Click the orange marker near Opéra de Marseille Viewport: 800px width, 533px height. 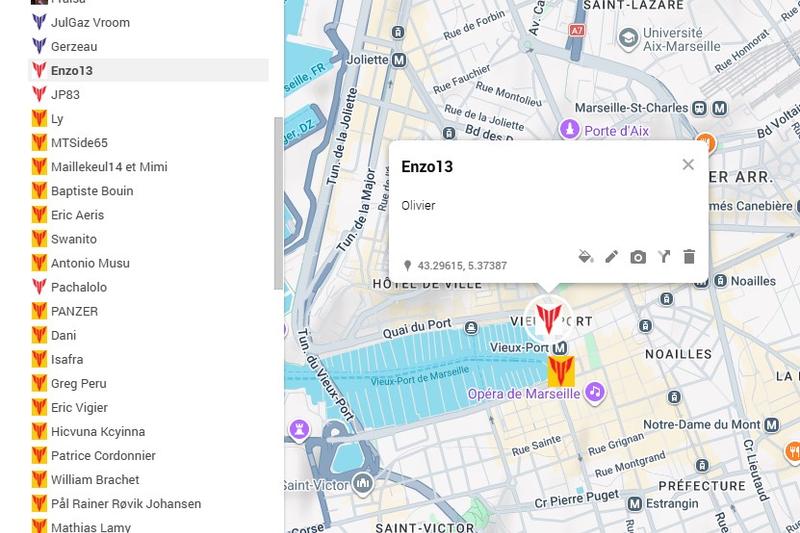coord(561,371)
